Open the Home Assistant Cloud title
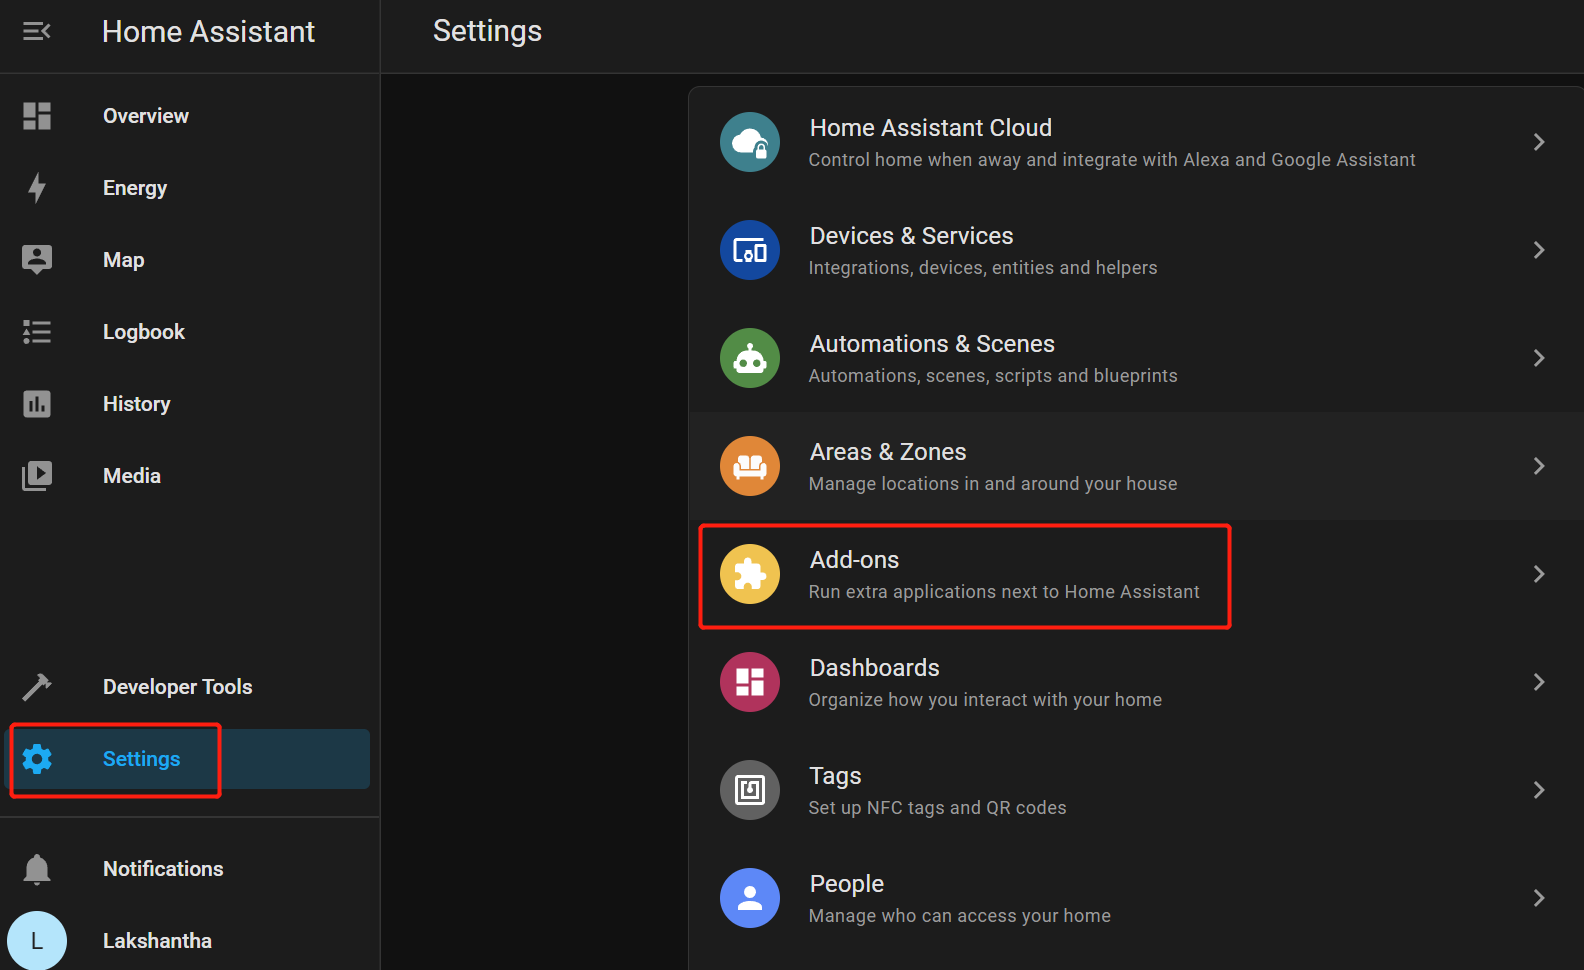Screen dimensions: 1584x970 click(930, 128)
